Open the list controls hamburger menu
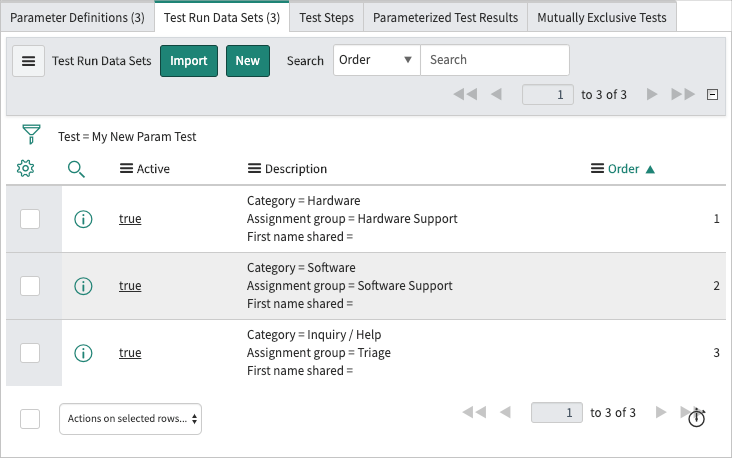This screenshot has width=732, height=458. pos(28,61)
